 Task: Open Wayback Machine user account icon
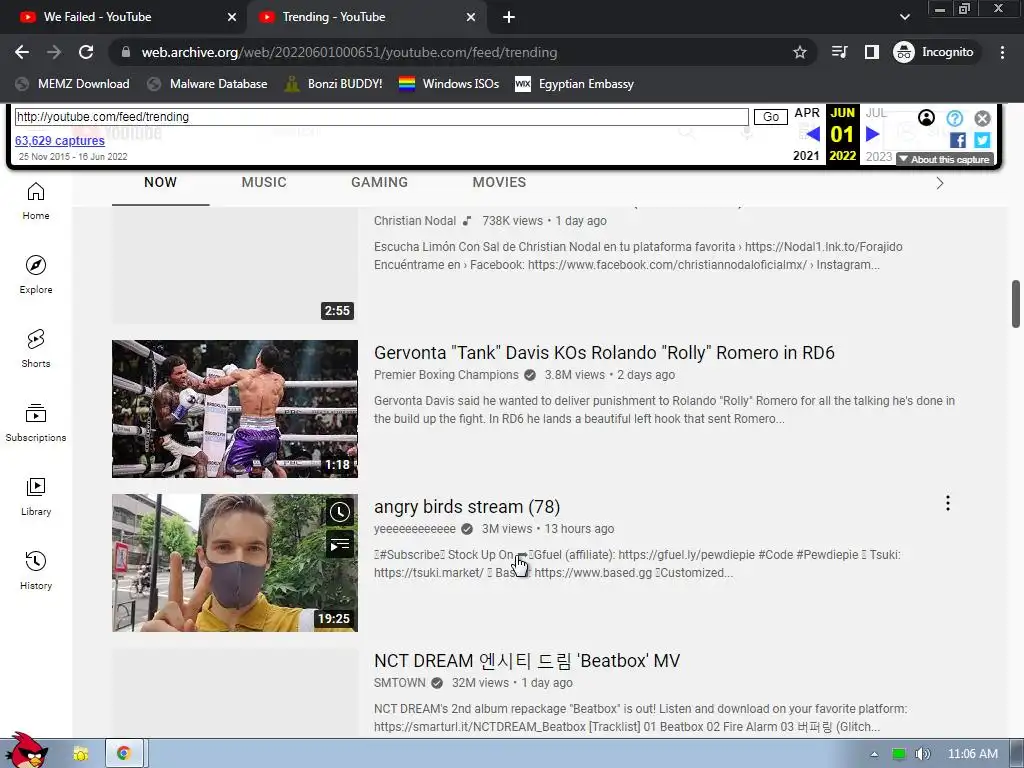[x=926, y=118]
